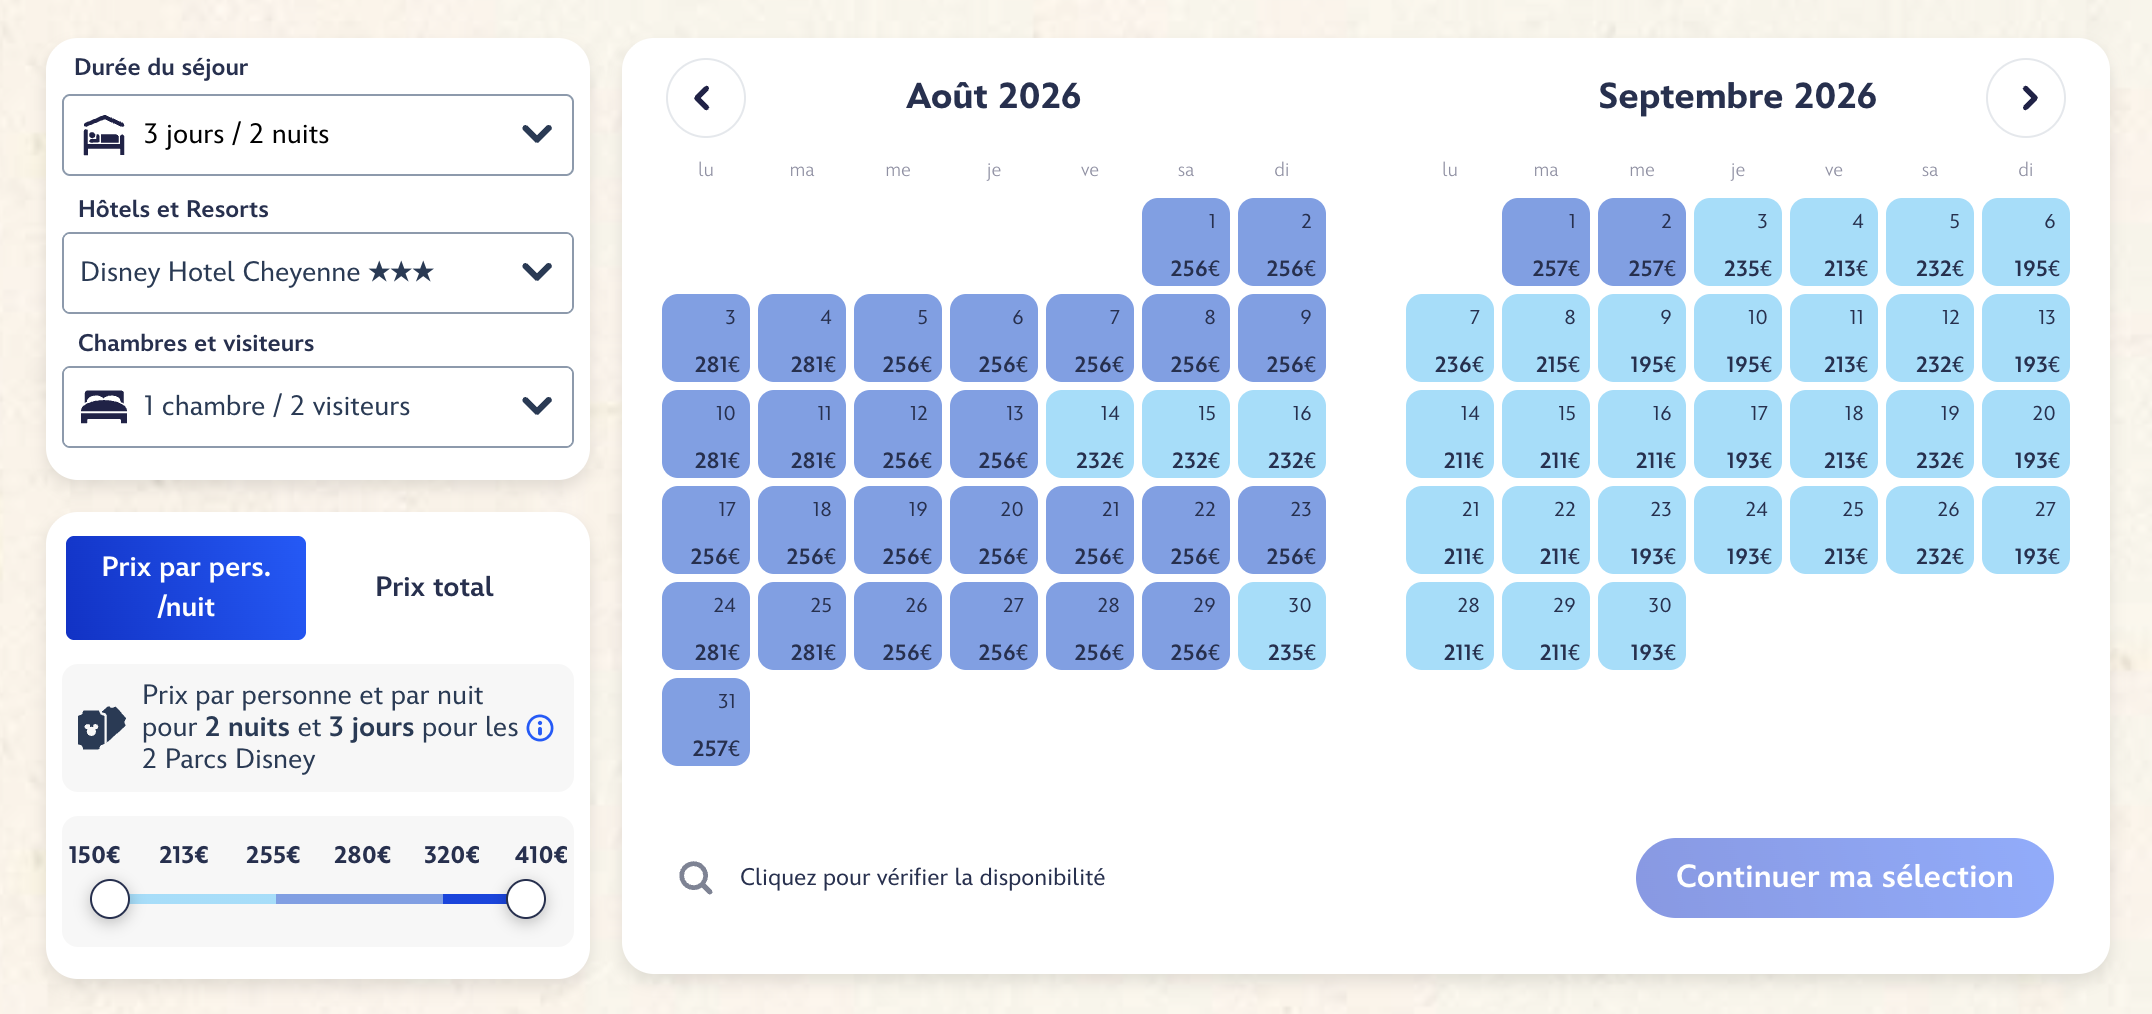Click the info icon beside price description

tap(540, 728)
